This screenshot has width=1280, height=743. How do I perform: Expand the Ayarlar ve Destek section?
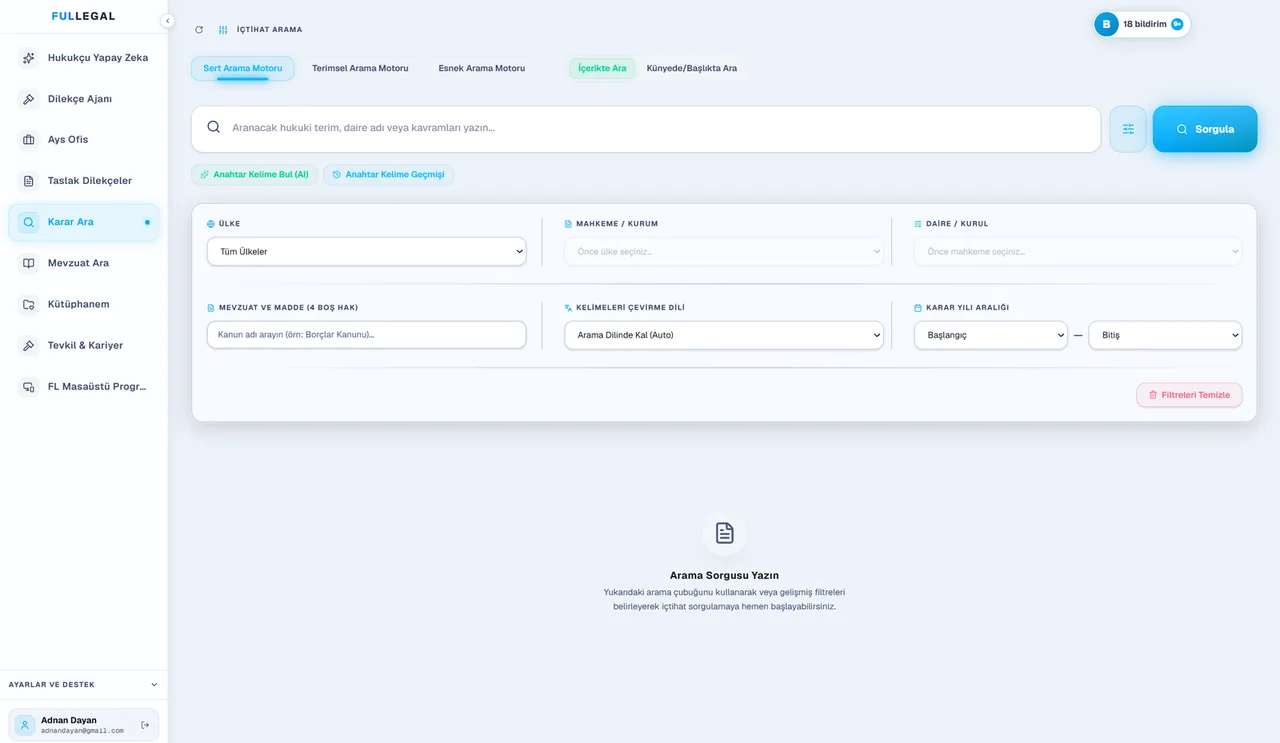pyautogui.click(x=83, y=685)
